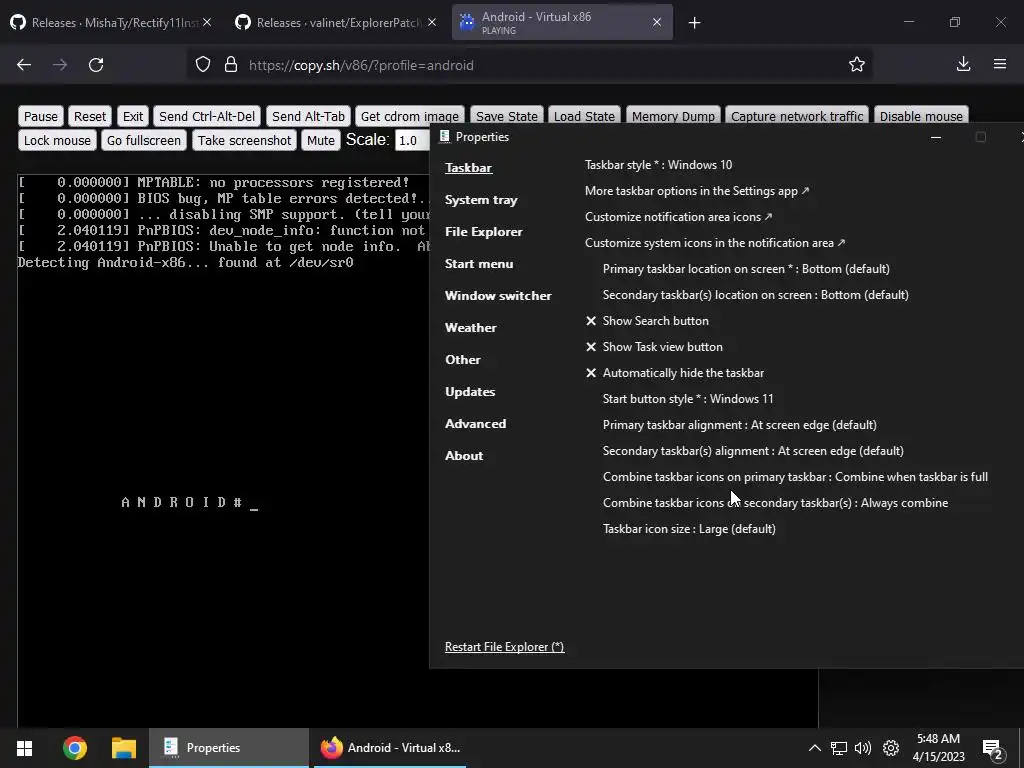1024x768 pixels.
Task: Open the Other section
Action: tap(462, 360)
